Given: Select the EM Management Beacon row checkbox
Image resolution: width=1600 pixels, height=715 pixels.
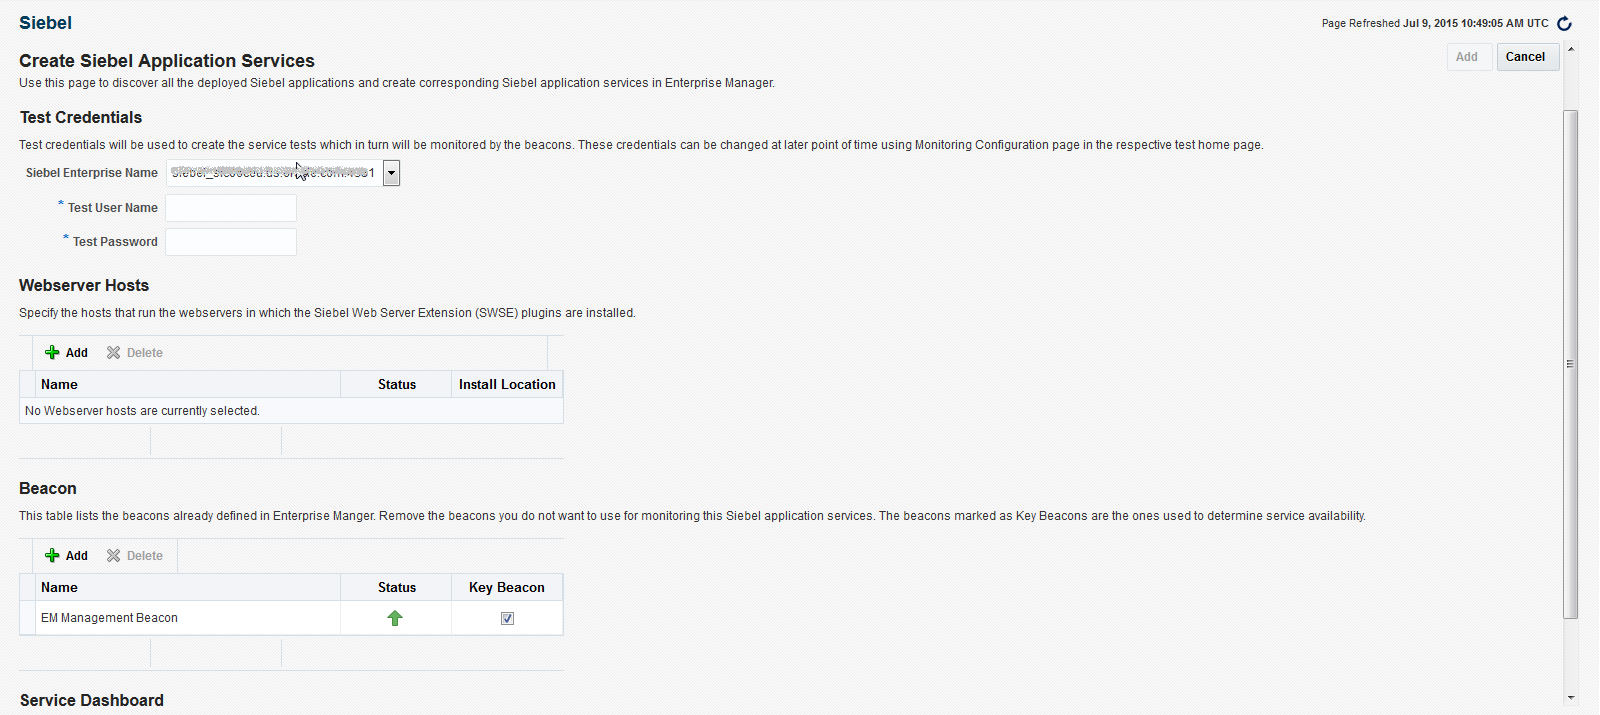Looking at the screenshot, I should coord(28,618).
